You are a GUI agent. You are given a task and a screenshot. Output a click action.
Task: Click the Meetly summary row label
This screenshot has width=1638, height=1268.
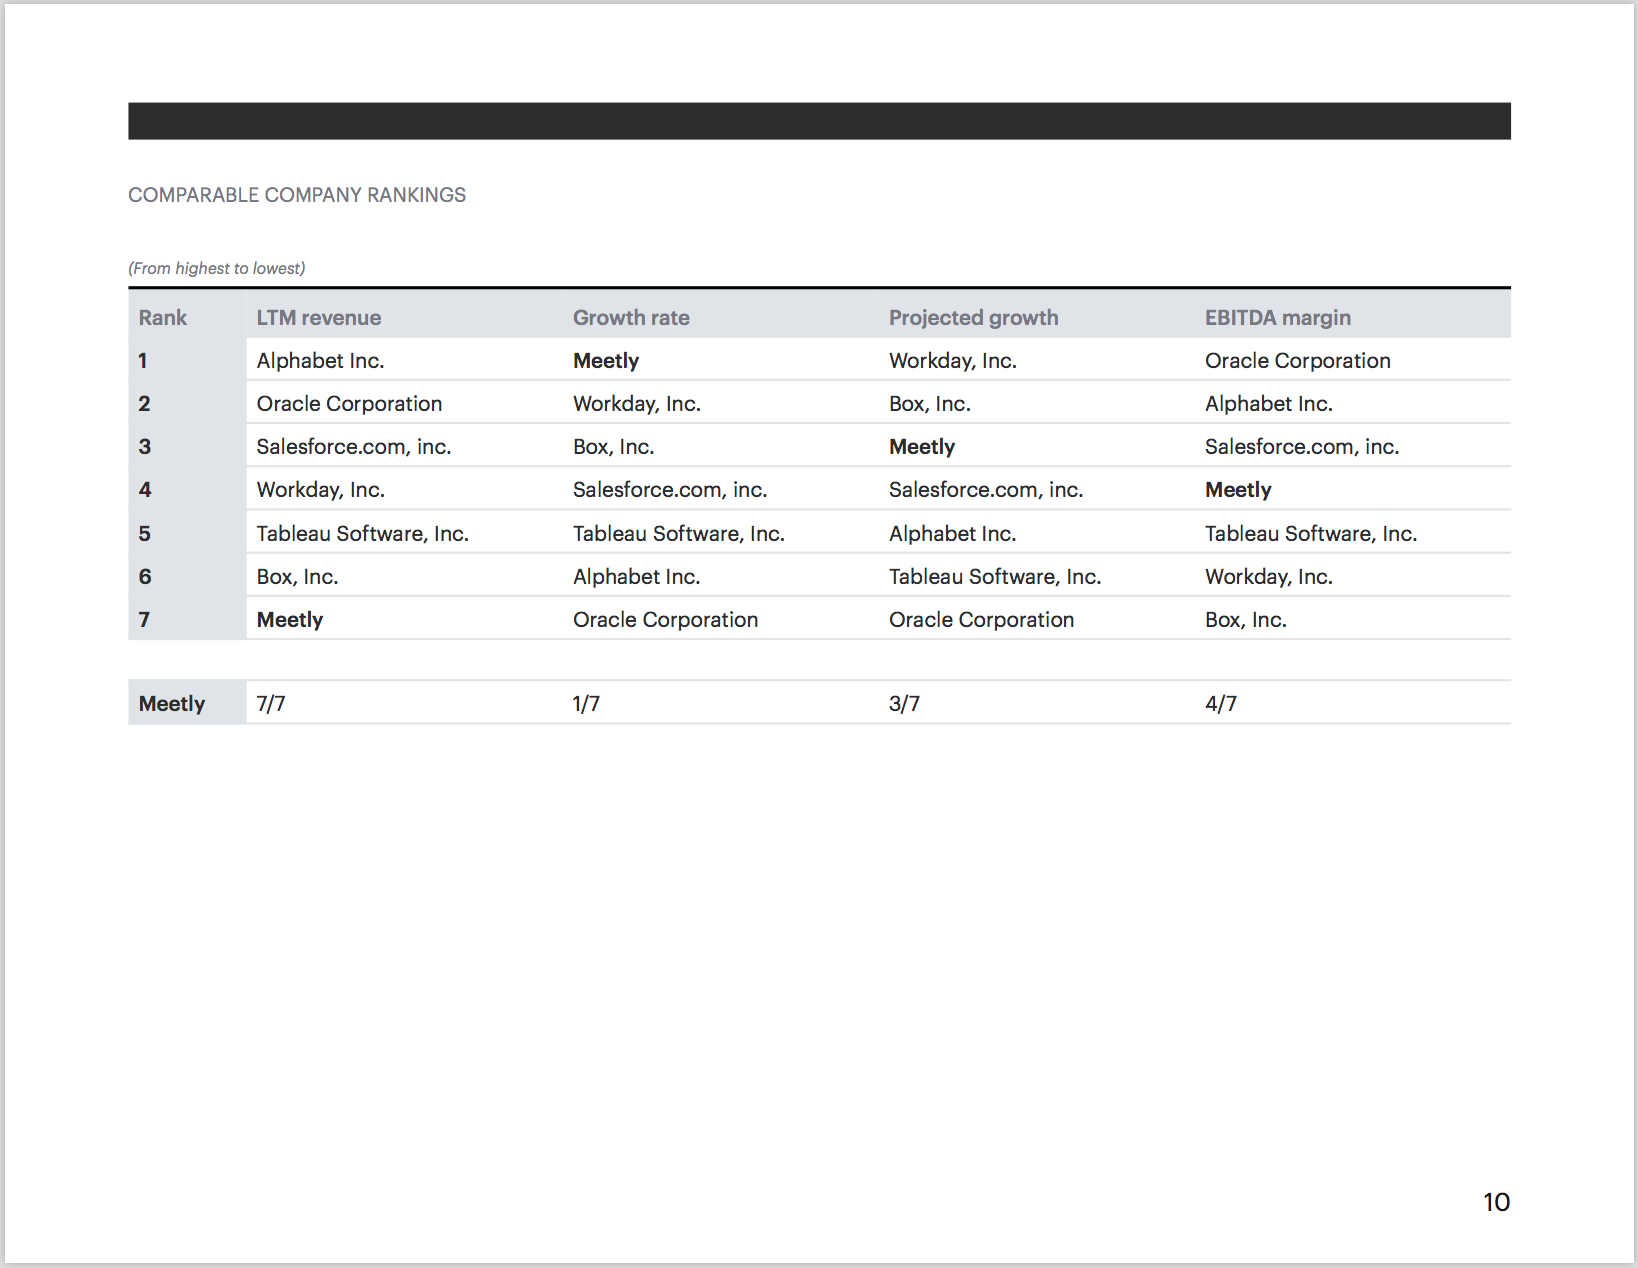tap(172, 704)
